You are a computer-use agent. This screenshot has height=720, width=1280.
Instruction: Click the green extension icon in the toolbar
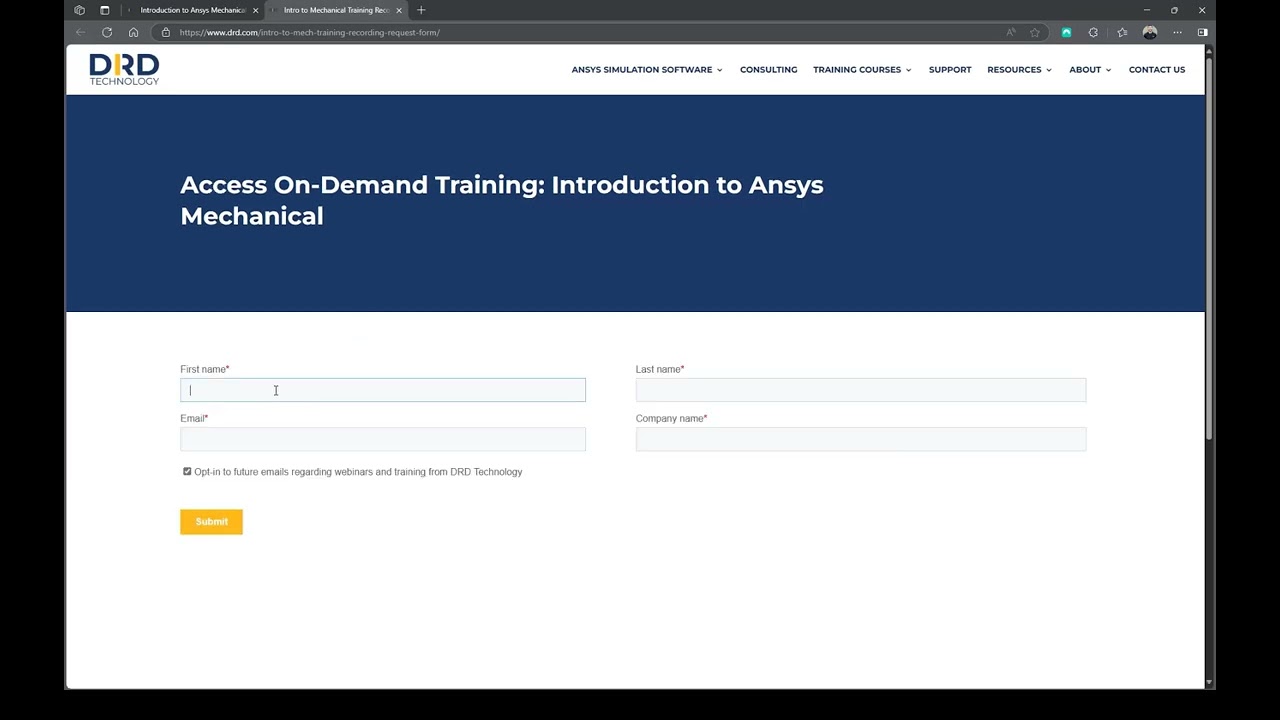click(1066, 32)
